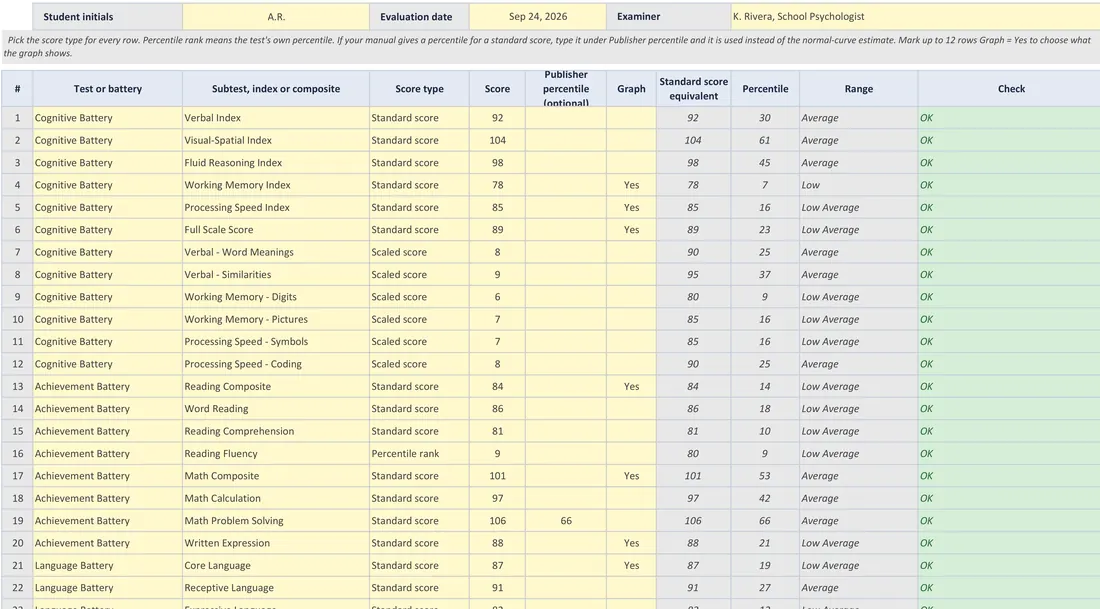This screenshot has width=1100, height=609.
Task: Select the Examiner label cell
Action: (x=669, y=16)
